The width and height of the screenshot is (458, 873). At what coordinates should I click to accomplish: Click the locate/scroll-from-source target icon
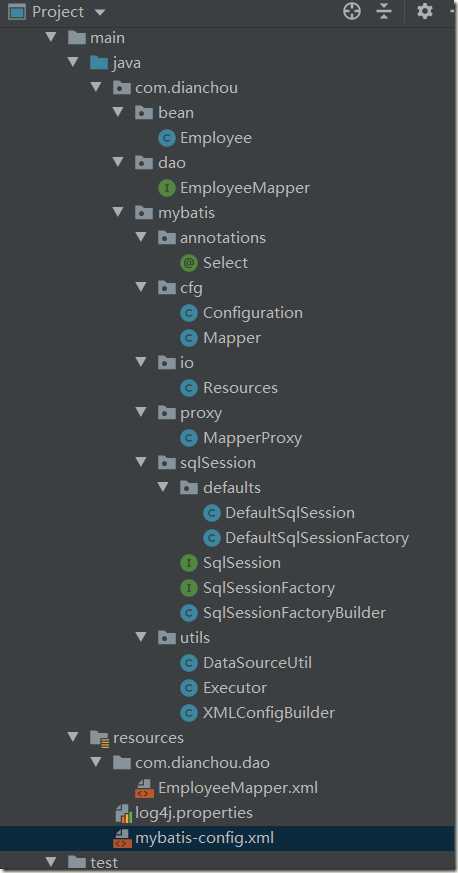[352, 11]
